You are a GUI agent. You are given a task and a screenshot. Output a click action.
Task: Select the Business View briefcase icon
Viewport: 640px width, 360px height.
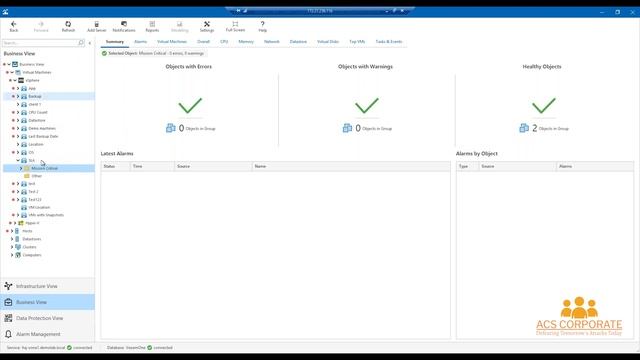click(8, 302)
